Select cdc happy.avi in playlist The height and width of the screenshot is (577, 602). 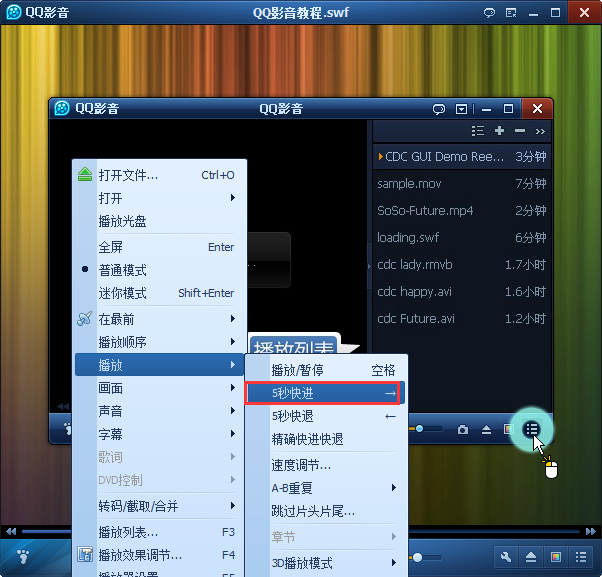(x=462, y=292)
